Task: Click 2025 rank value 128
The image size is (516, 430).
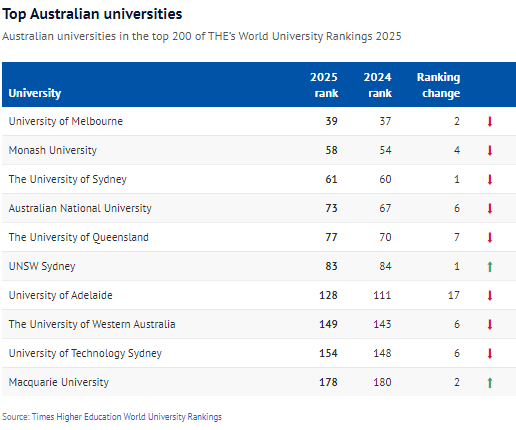Action: 329,295
